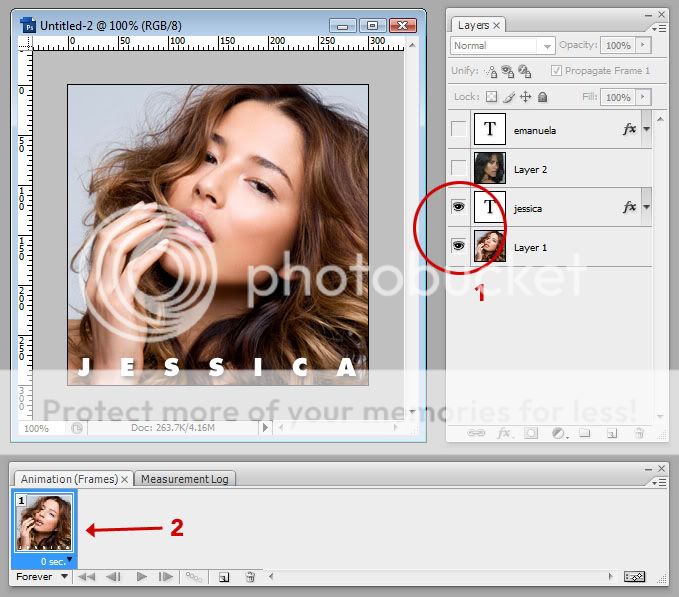The image size is (679, 597).
Task: Click the lock image pixels brush icon
Action: tap(508, 97)
